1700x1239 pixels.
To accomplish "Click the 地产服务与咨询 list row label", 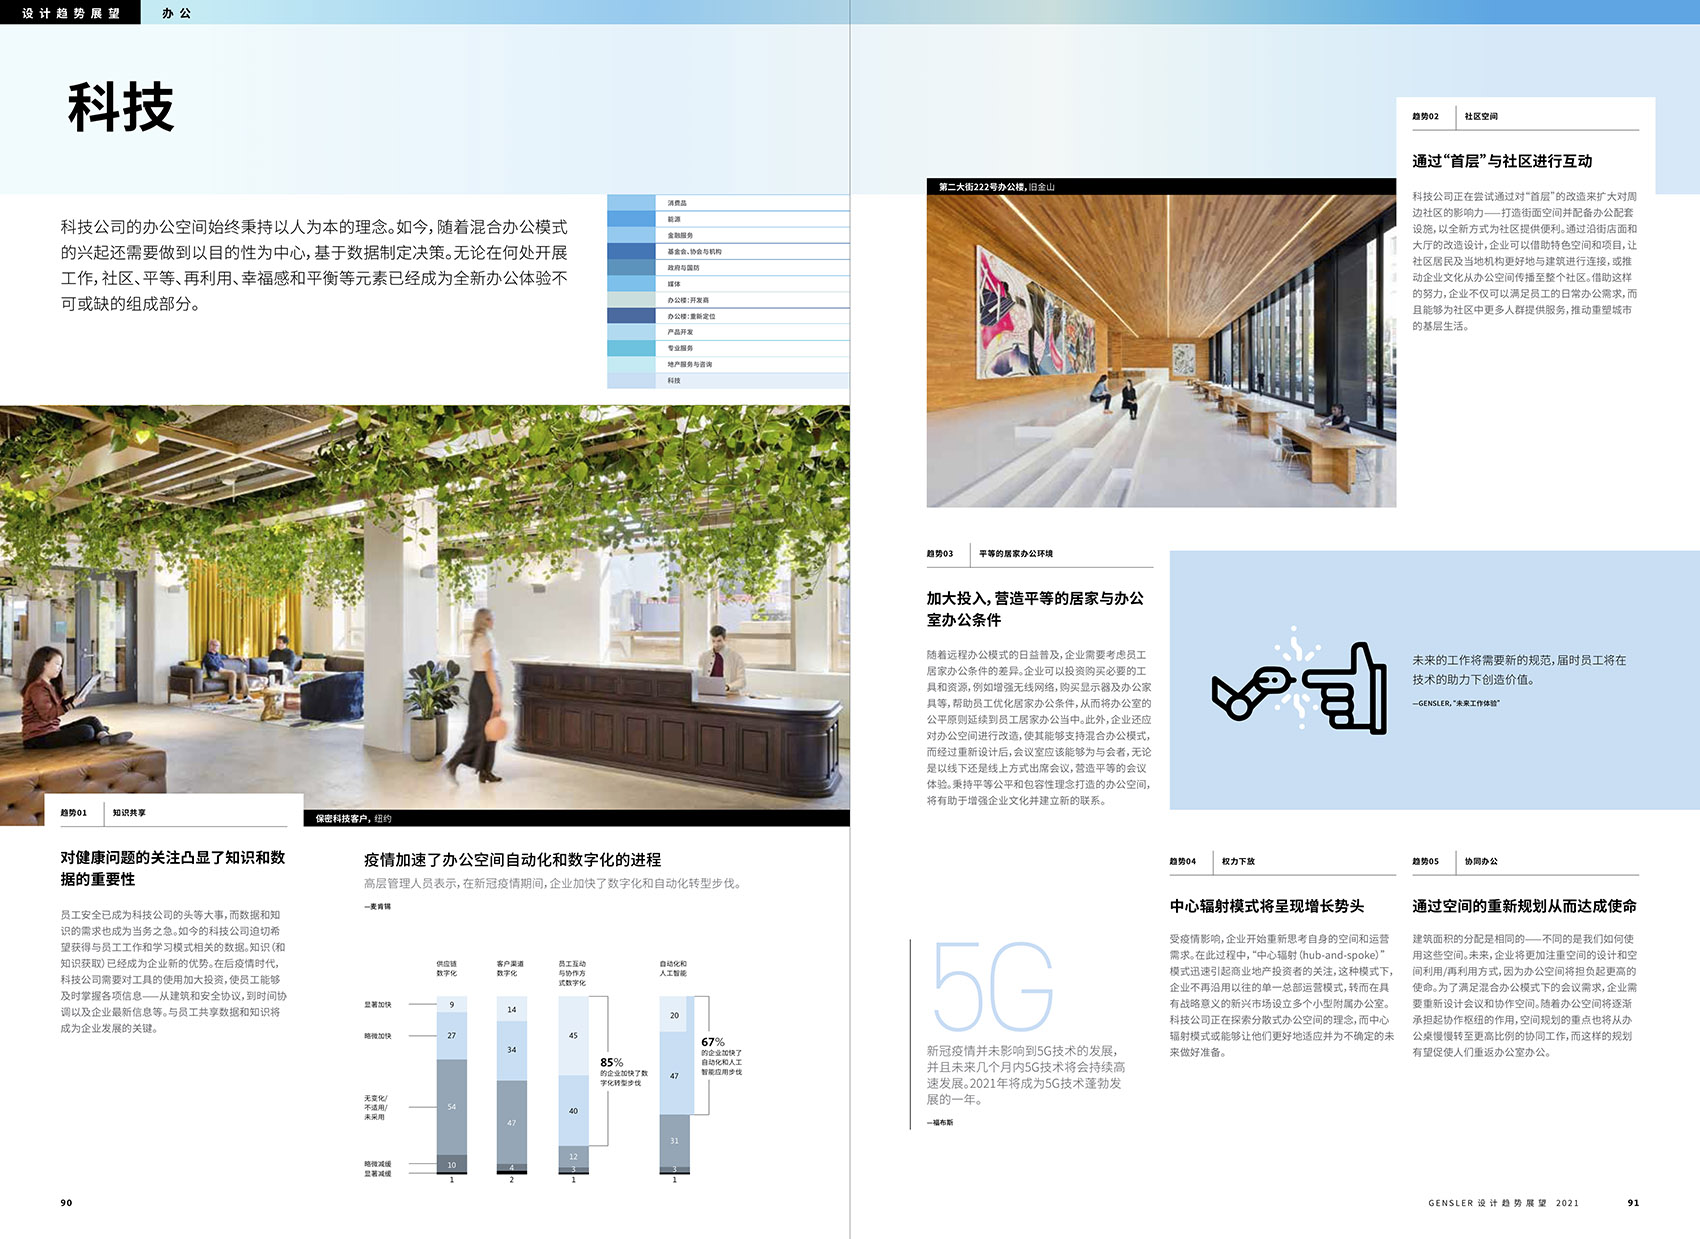I will (x=690, y=364).
